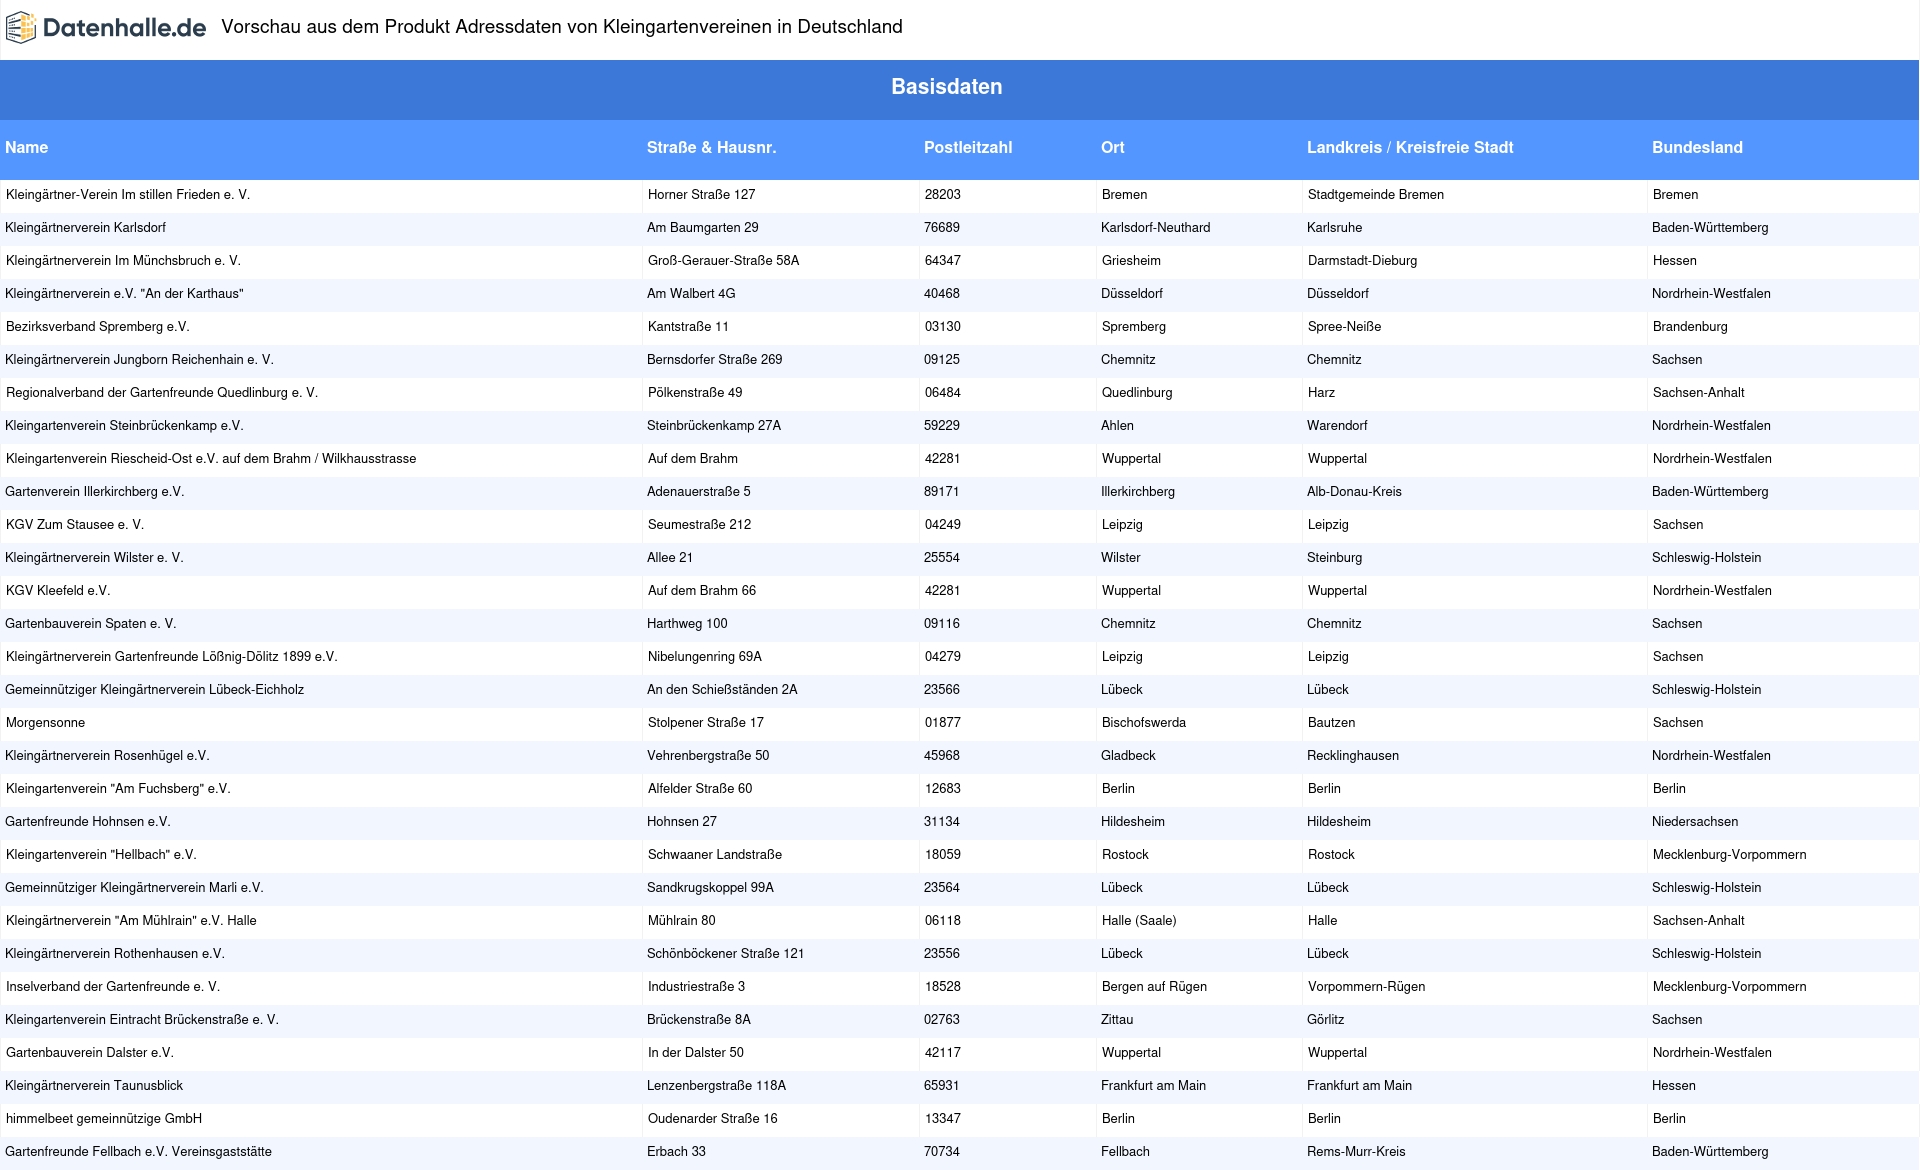The width and height of the screenshot is (1920, 1170).
Task: Click the Oudenarder Straße 16 cell
Action: click(713, 1119)
